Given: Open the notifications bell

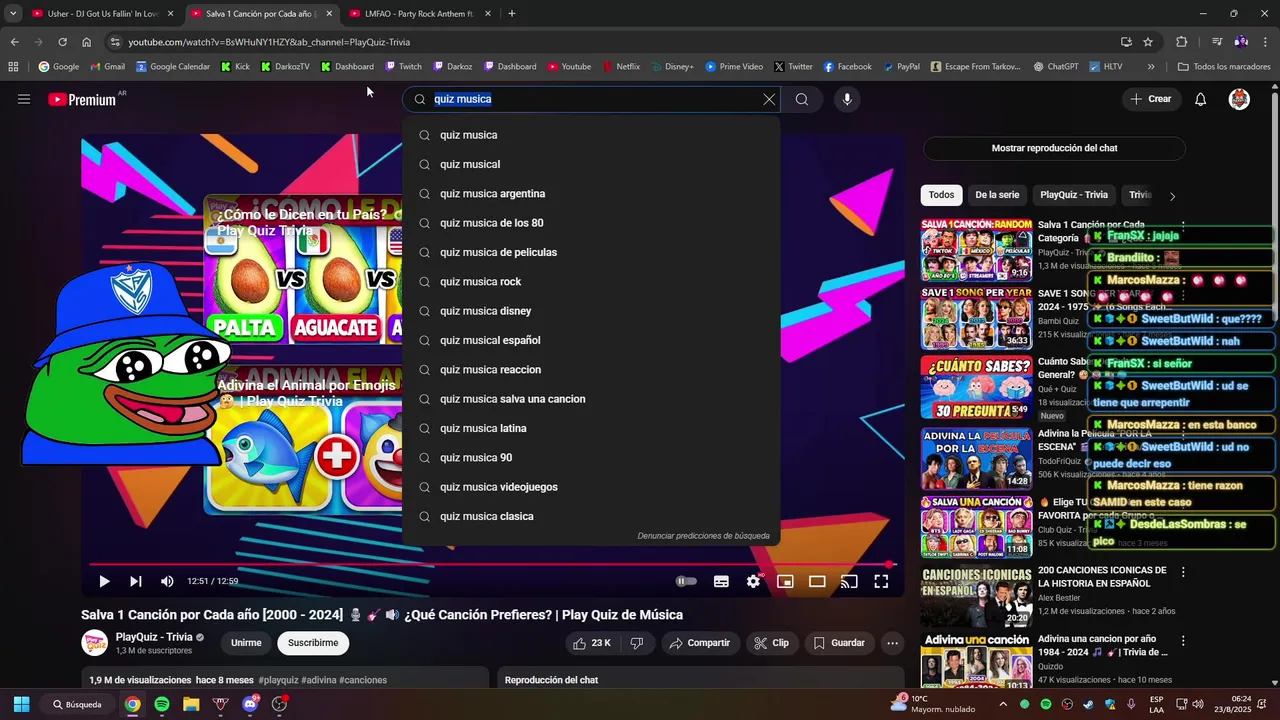Looking at the screenshot, I should 1201,99.
